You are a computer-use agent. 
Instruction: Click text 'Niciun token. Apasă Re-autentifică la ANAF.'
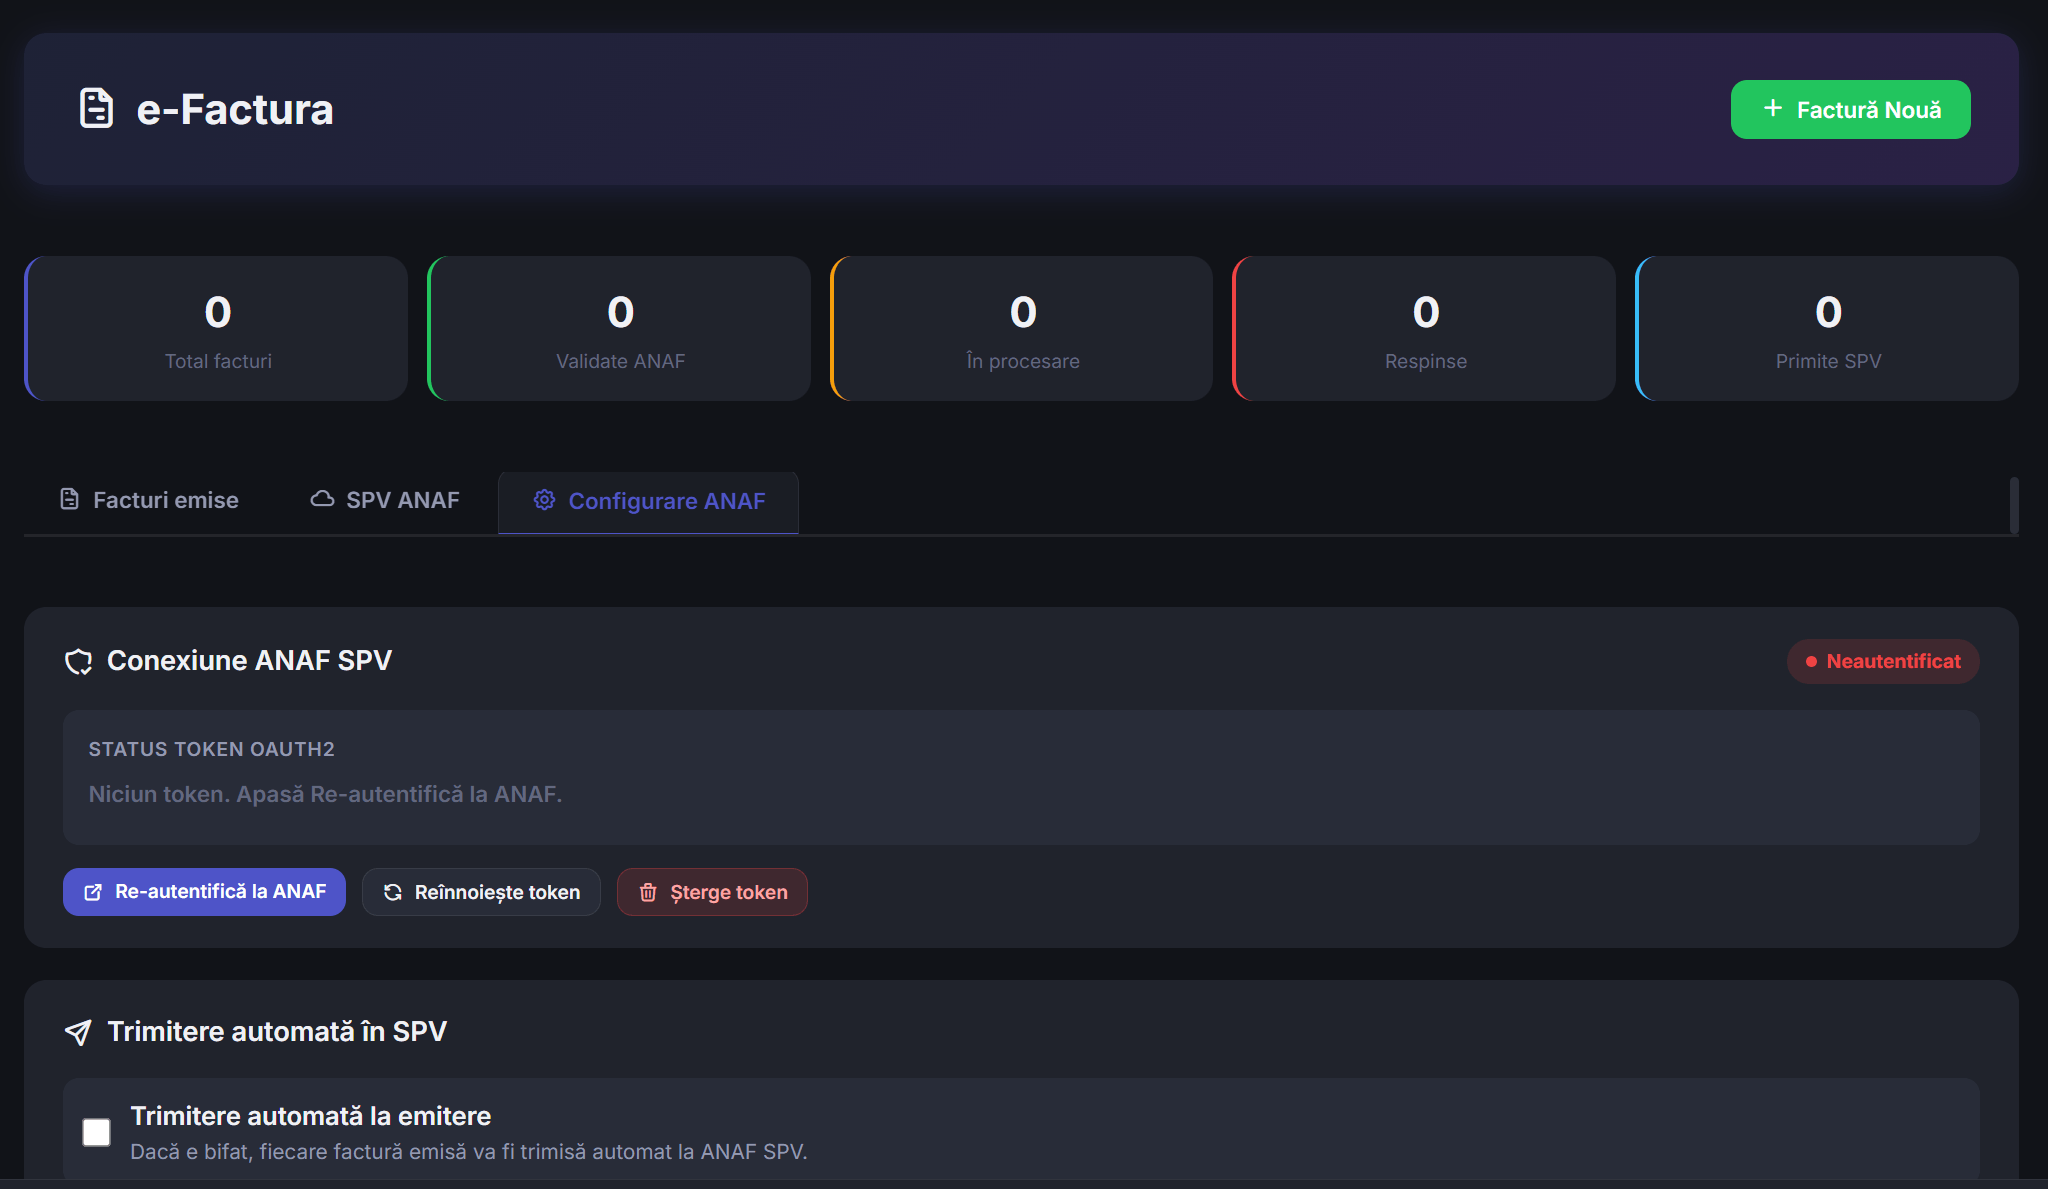pos(325,794)
